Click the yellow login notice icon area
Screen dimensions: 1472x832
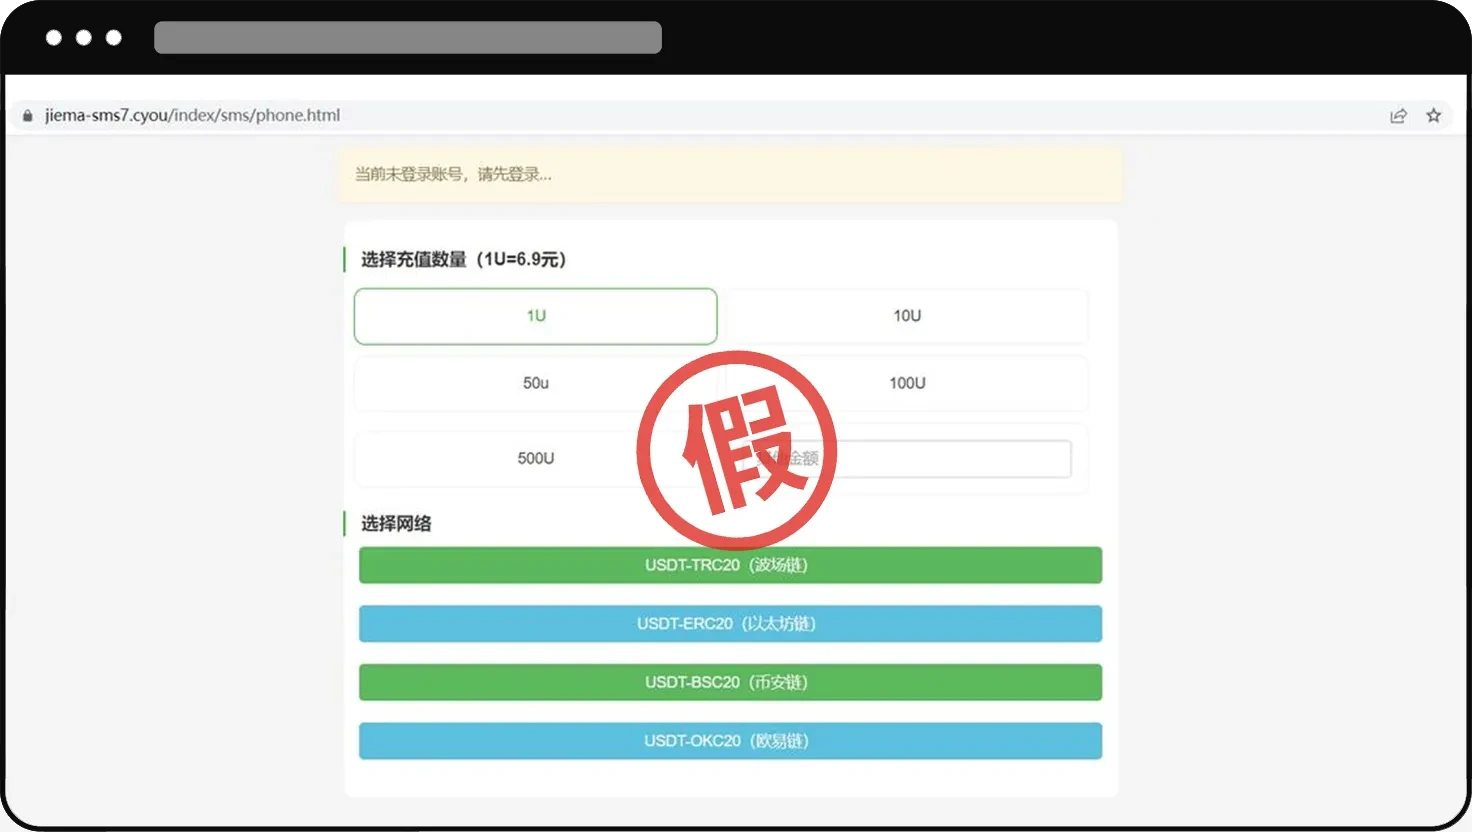click(x=360, y=174)
